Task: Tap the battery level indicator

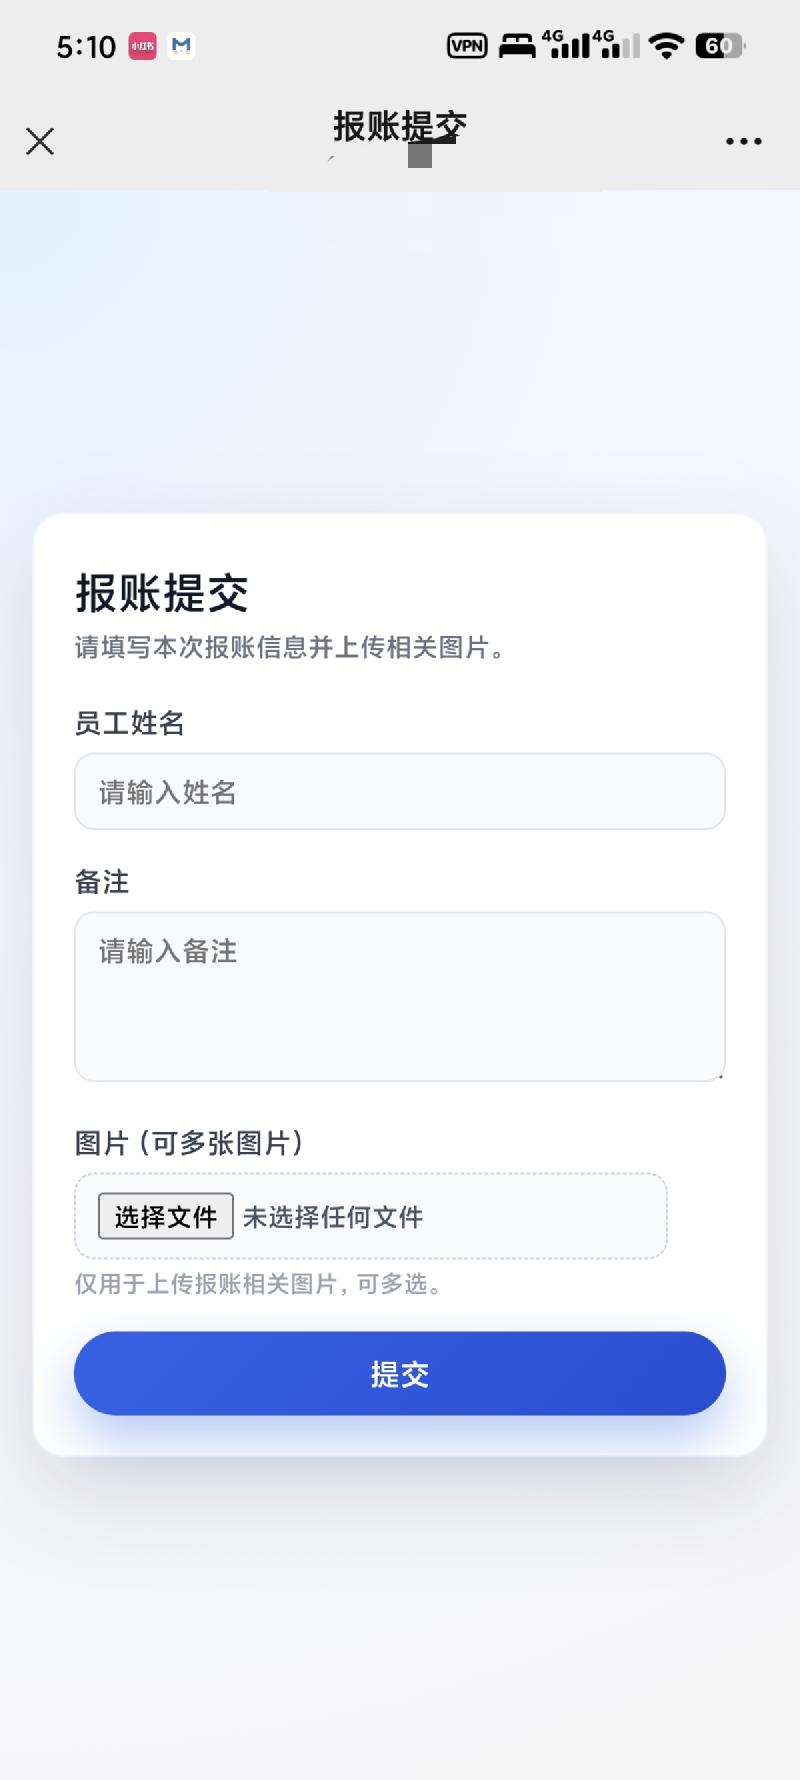Action: tap(719, 46)
